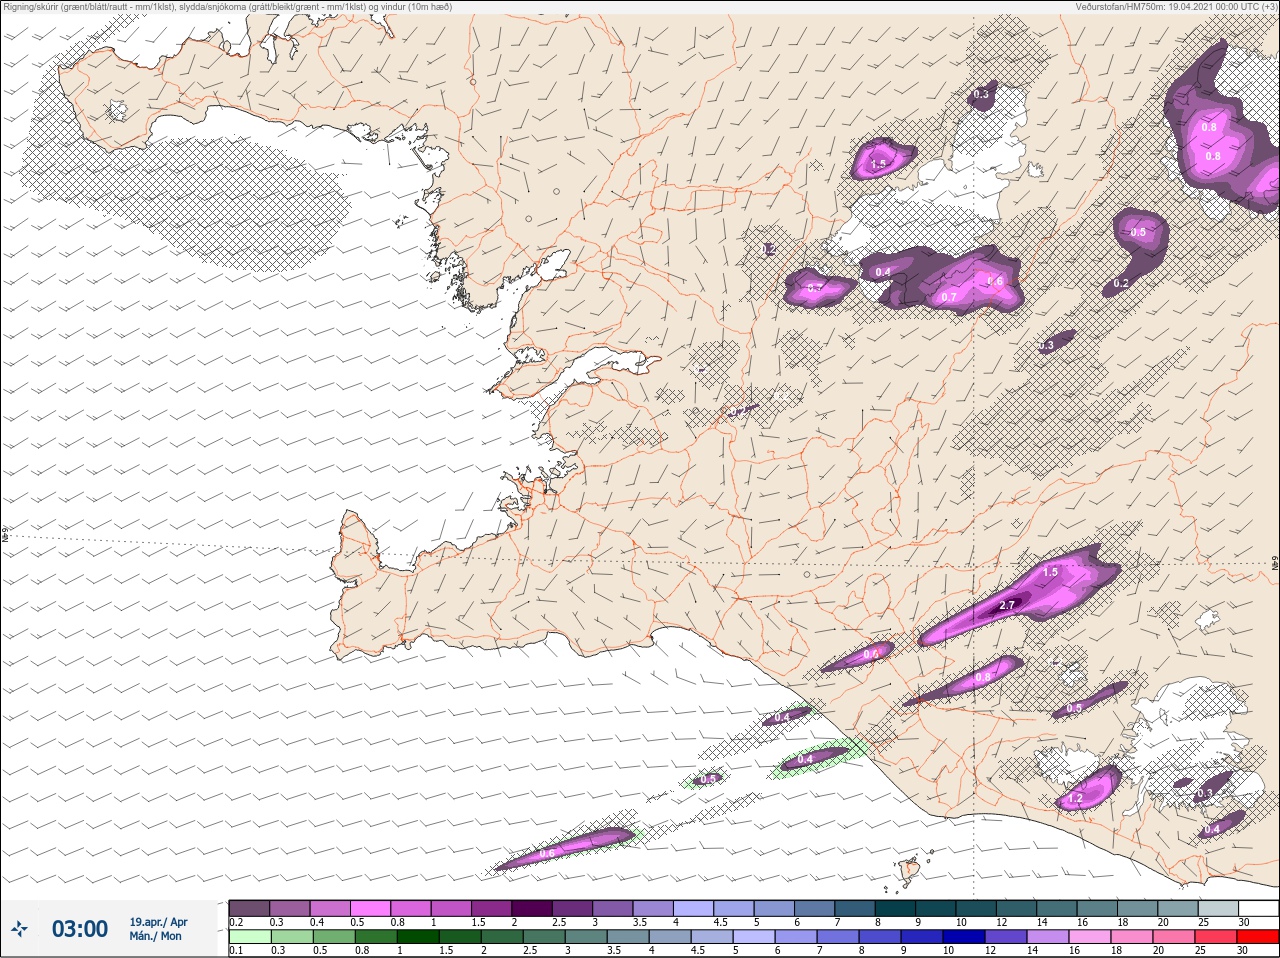Screen dimensions: 1280x958
Task: Click the 2.7 precipitation value on the map
Action: pos(1007,605)
